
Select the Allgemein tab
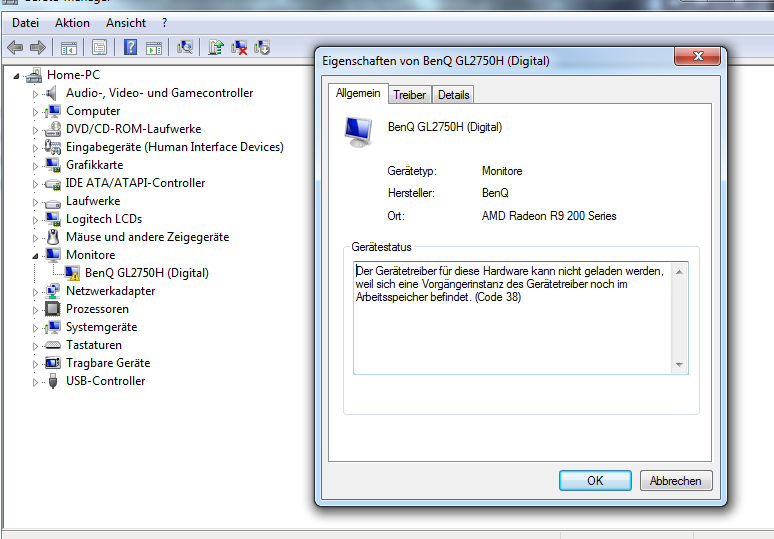pos(358,93)
